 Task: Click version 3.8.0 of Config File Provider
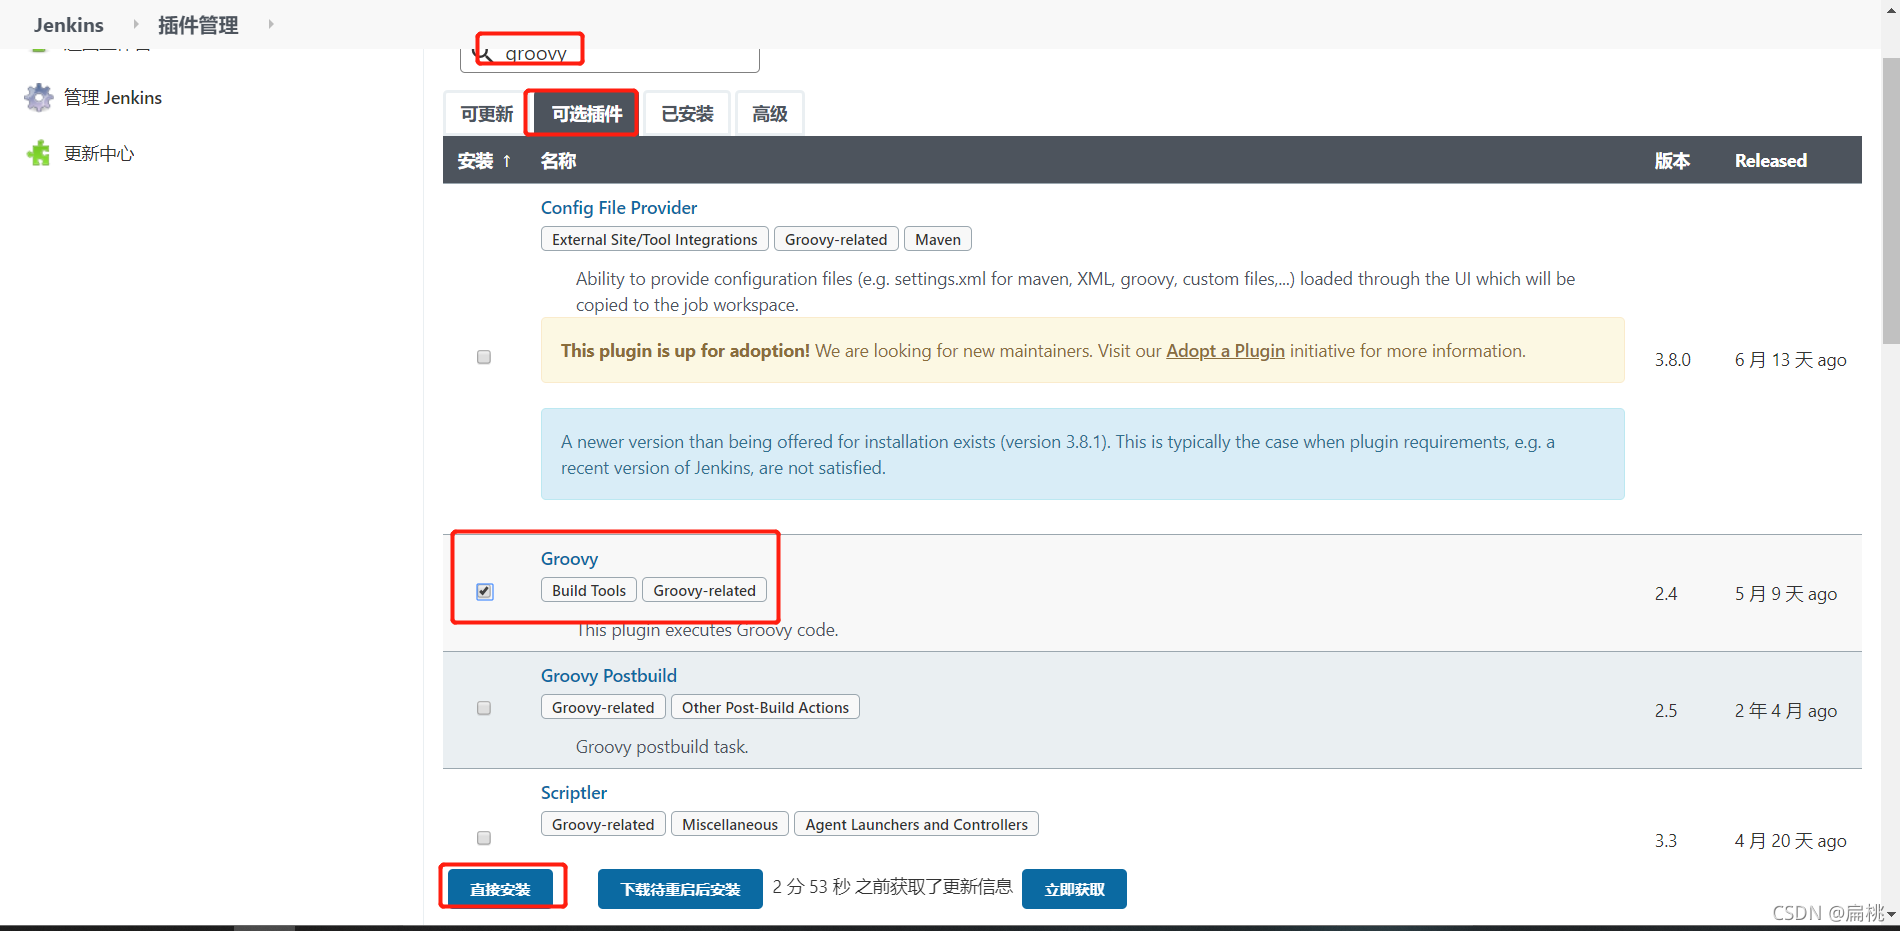click(1673, 360)
